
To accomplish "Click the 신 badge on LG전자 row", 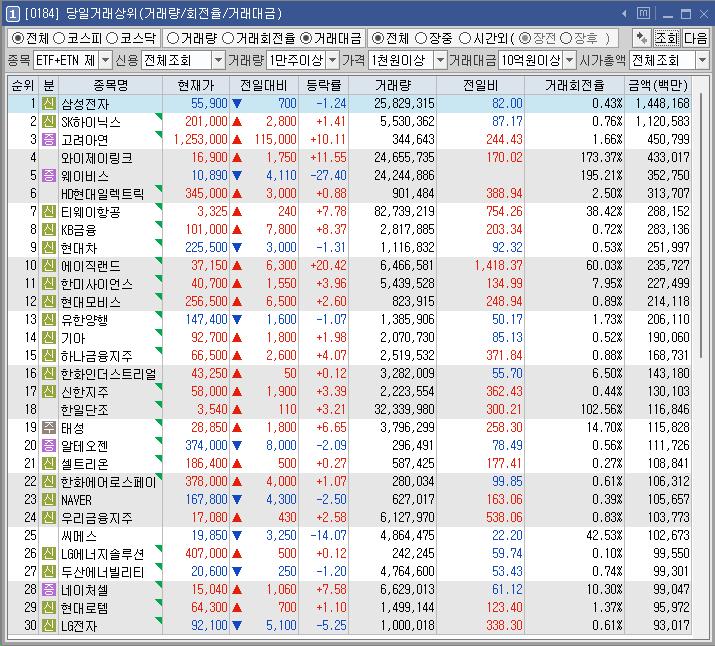I will (x=49, y=625).
